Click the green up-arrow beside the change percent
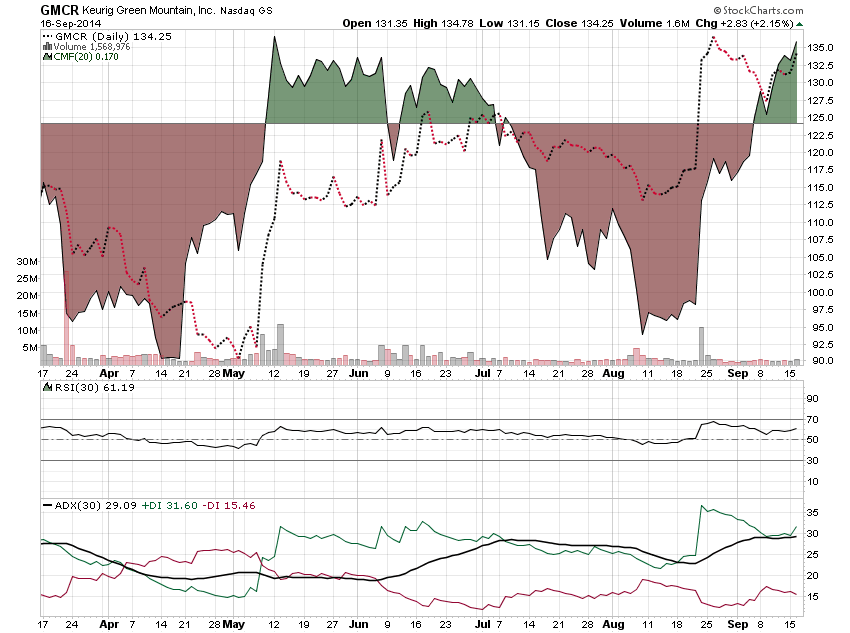This screenshot has width=850, height=633. coord(800,24)
